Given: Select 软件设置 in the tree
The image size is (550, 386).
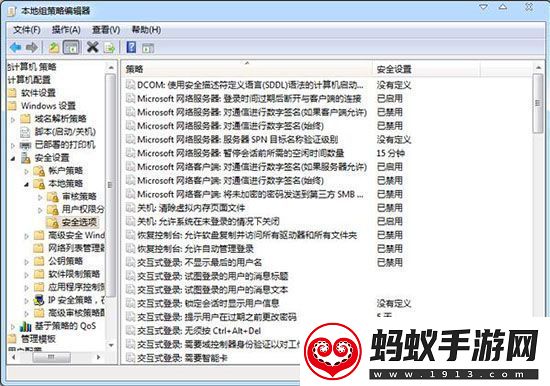Looking at the screenshot, I should 39,93.
